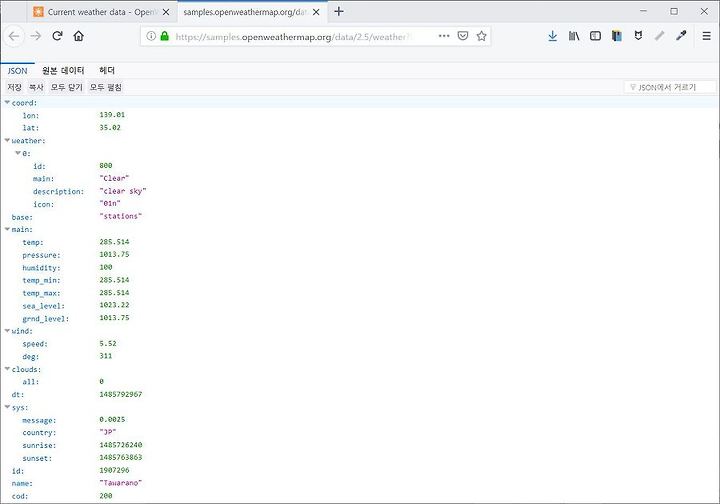Switch to the JSON viewer tab
Viewport: 720px width, 504px height.
click(17, 71)
